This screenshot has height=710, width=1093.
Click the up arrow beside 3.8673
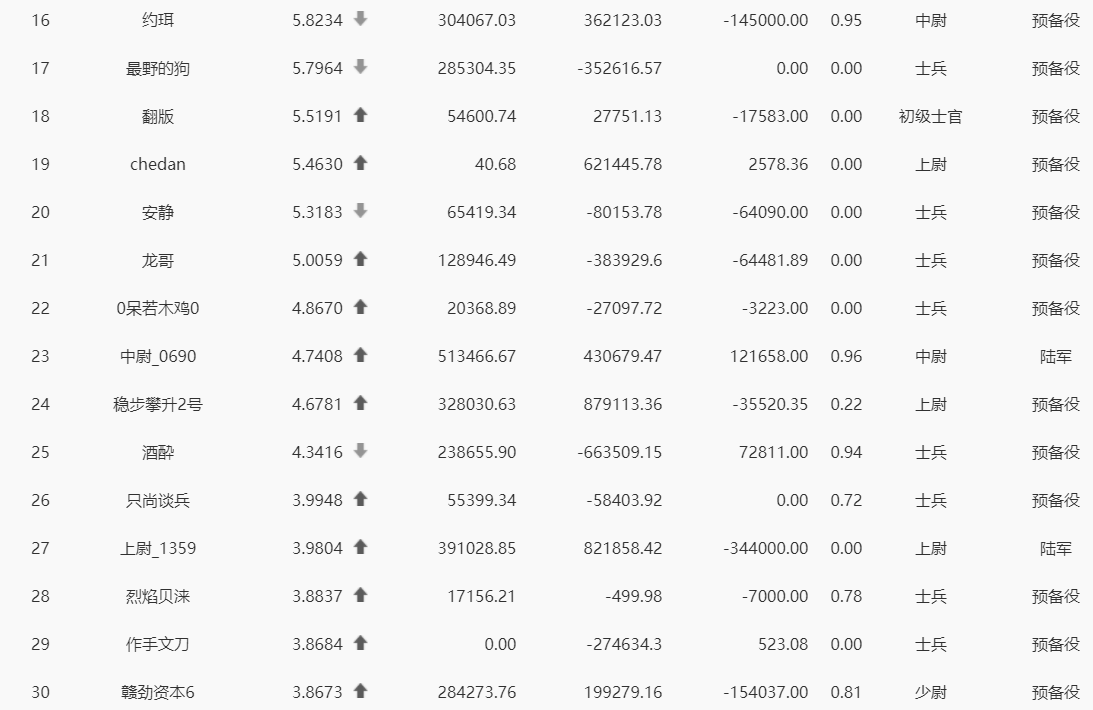click(x=360, y=690)
